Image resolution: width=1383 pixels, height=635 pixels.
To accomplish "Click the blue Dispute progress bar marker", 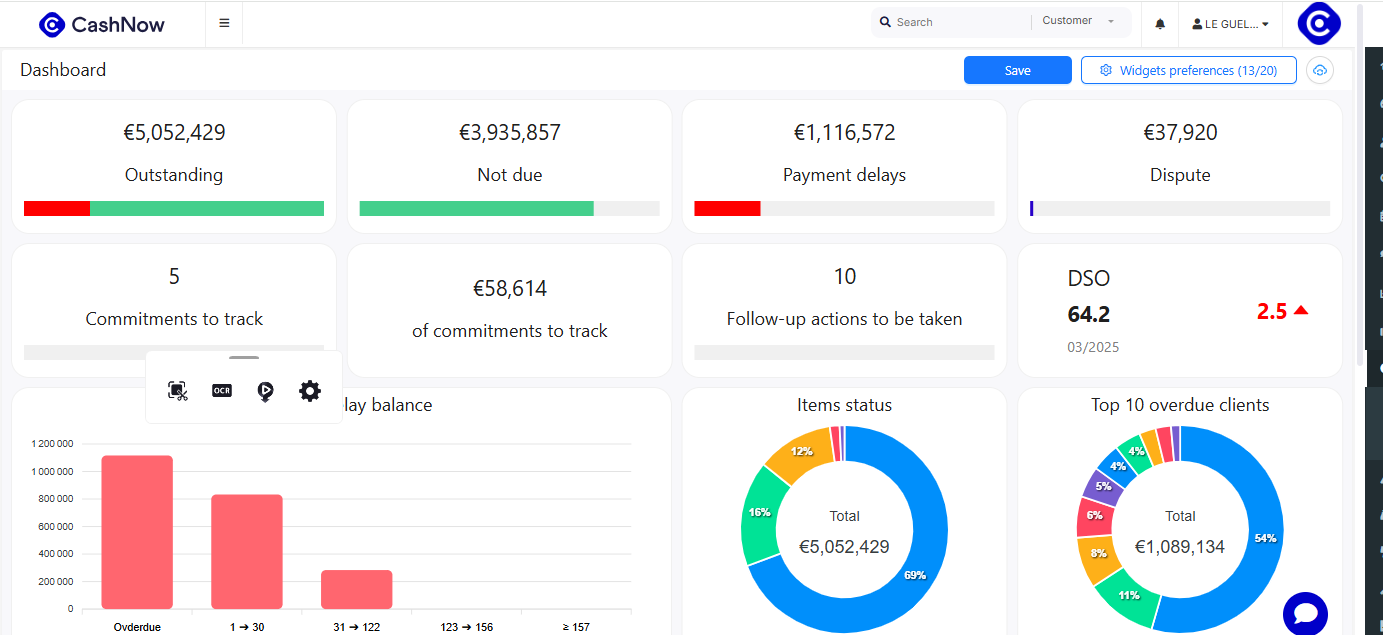I will [1031, 208].
